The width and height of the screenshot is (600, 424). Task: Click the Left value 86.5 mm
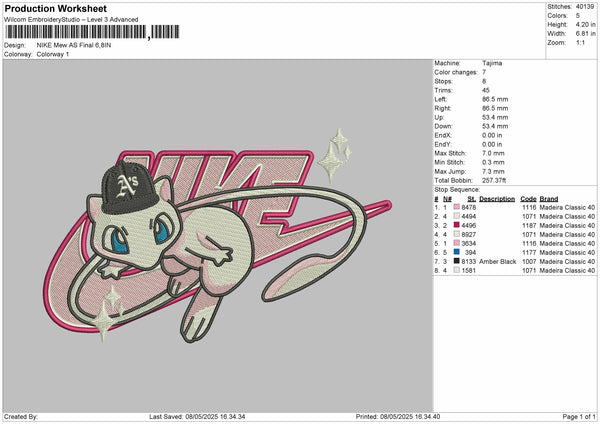[x=495, y=99]
